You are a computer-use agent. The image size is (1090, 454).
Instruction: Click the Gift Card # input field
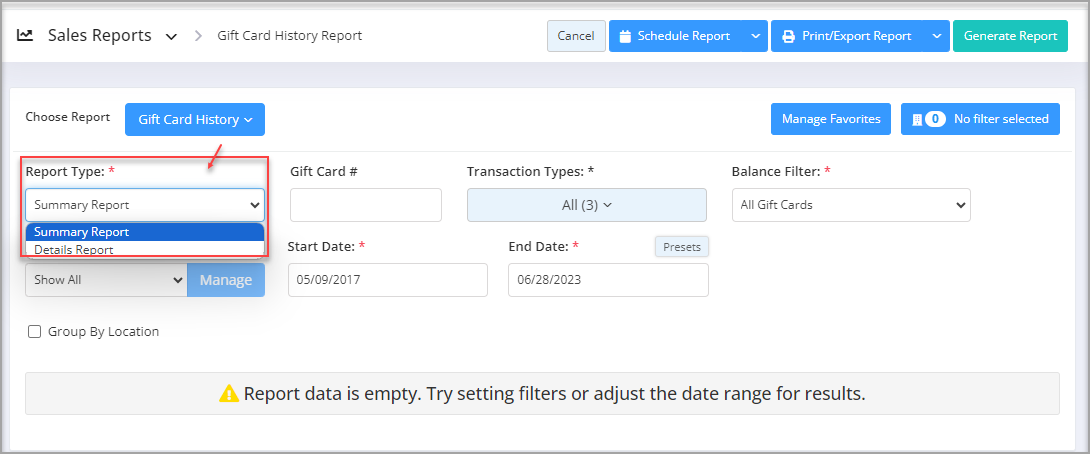tap(366, 205)
